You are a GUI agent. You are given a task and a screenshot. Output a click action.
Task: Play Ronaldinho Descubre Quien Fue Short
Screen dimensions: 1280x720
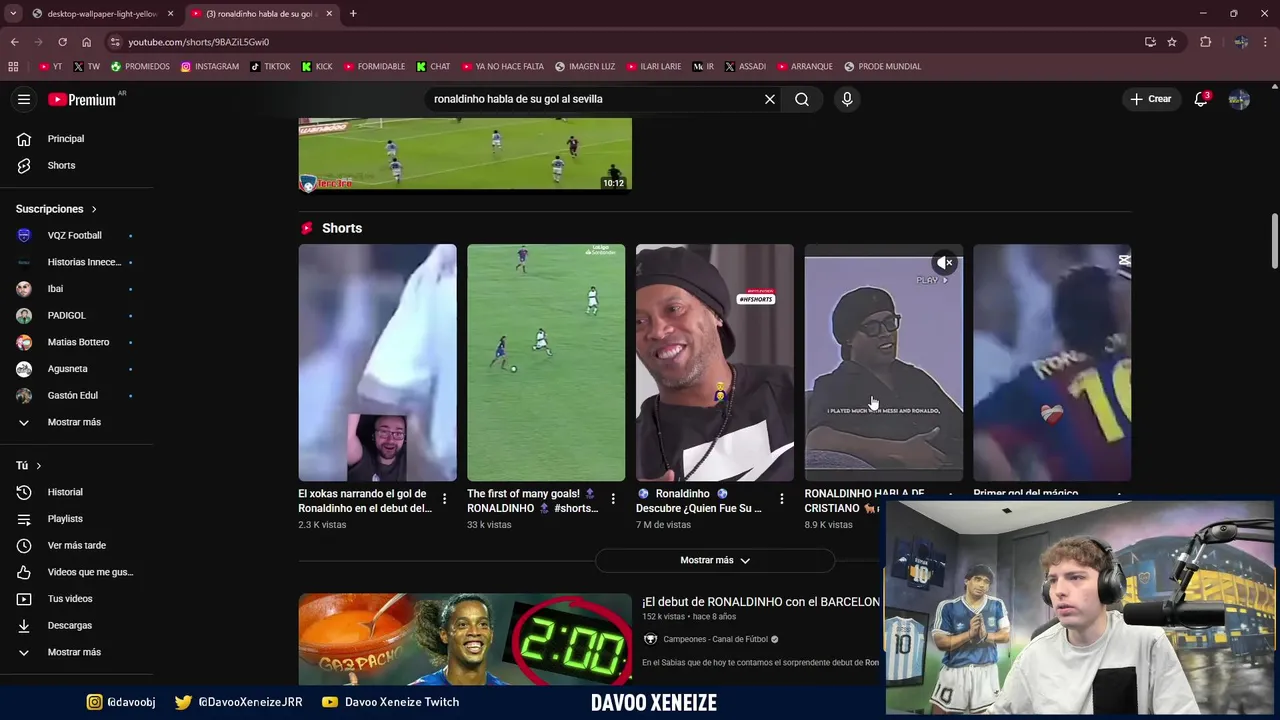[715, 363]
